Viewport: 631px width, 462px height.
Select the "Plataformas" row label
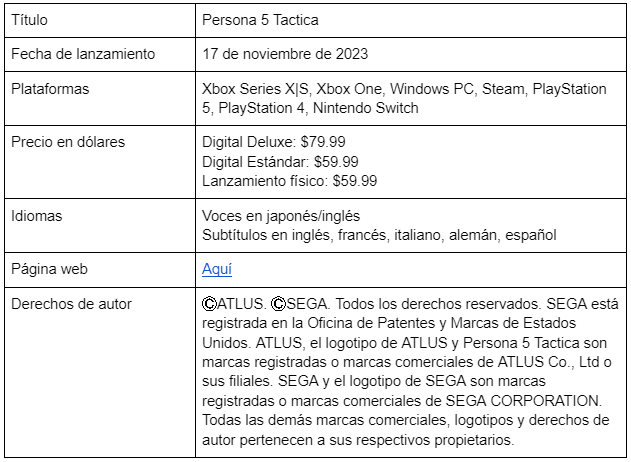[x=50, y=89]
